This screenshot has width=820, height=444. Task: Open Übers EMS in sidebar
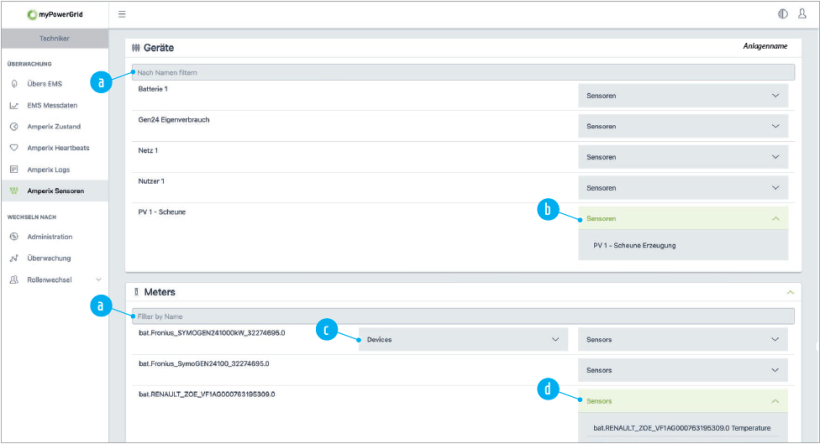coord(44,83)
